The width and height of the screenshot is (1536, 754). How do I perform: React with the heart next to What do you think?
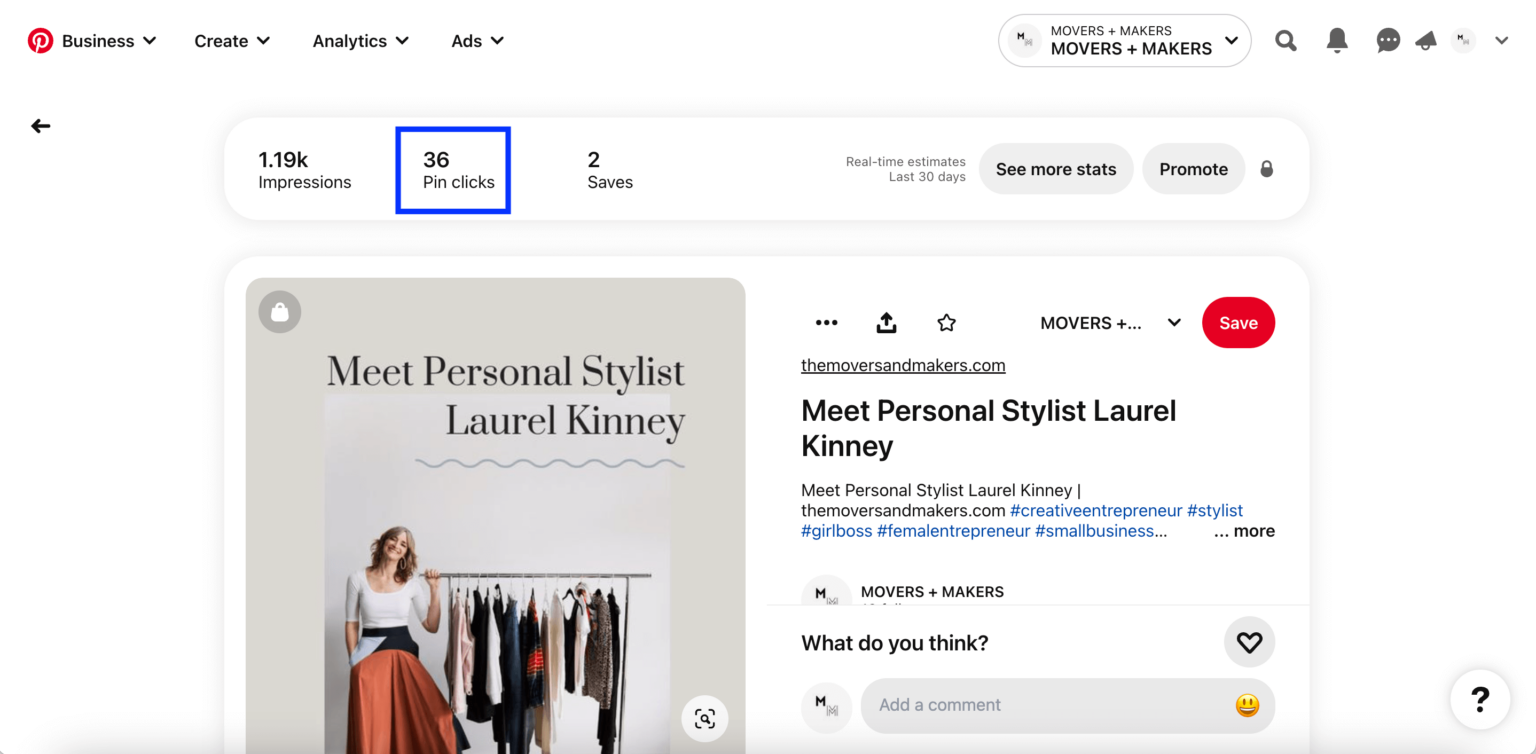coord(1249,642)
